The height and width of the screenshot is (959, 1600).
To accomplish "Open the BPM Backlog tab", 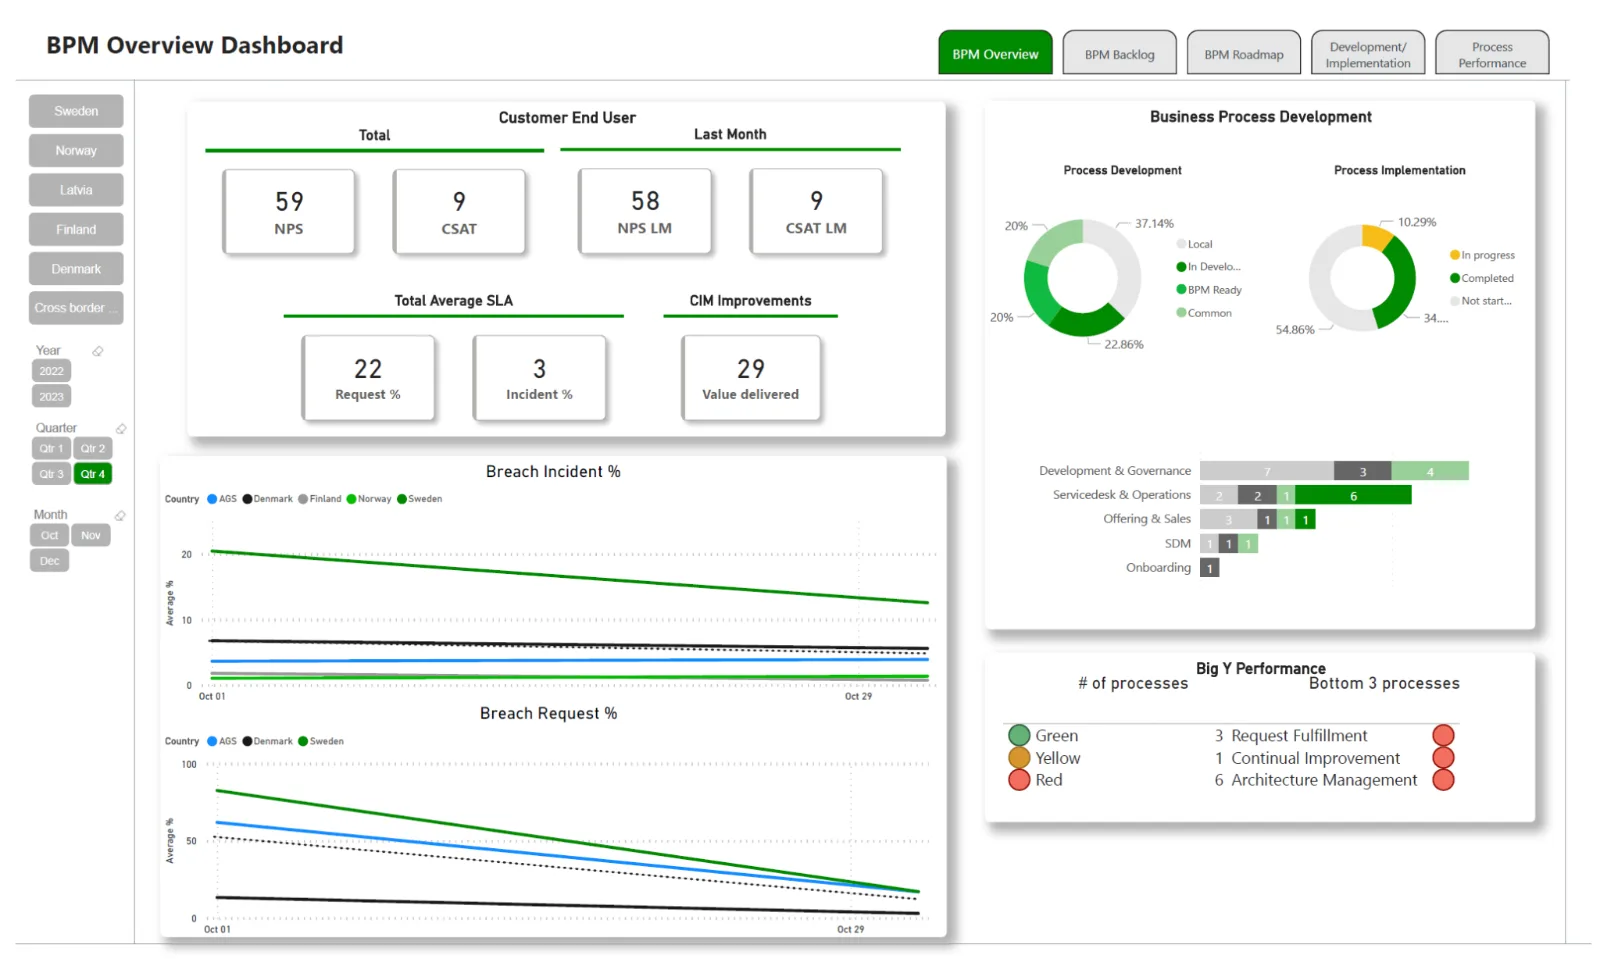I will [x=1119, y=54].
